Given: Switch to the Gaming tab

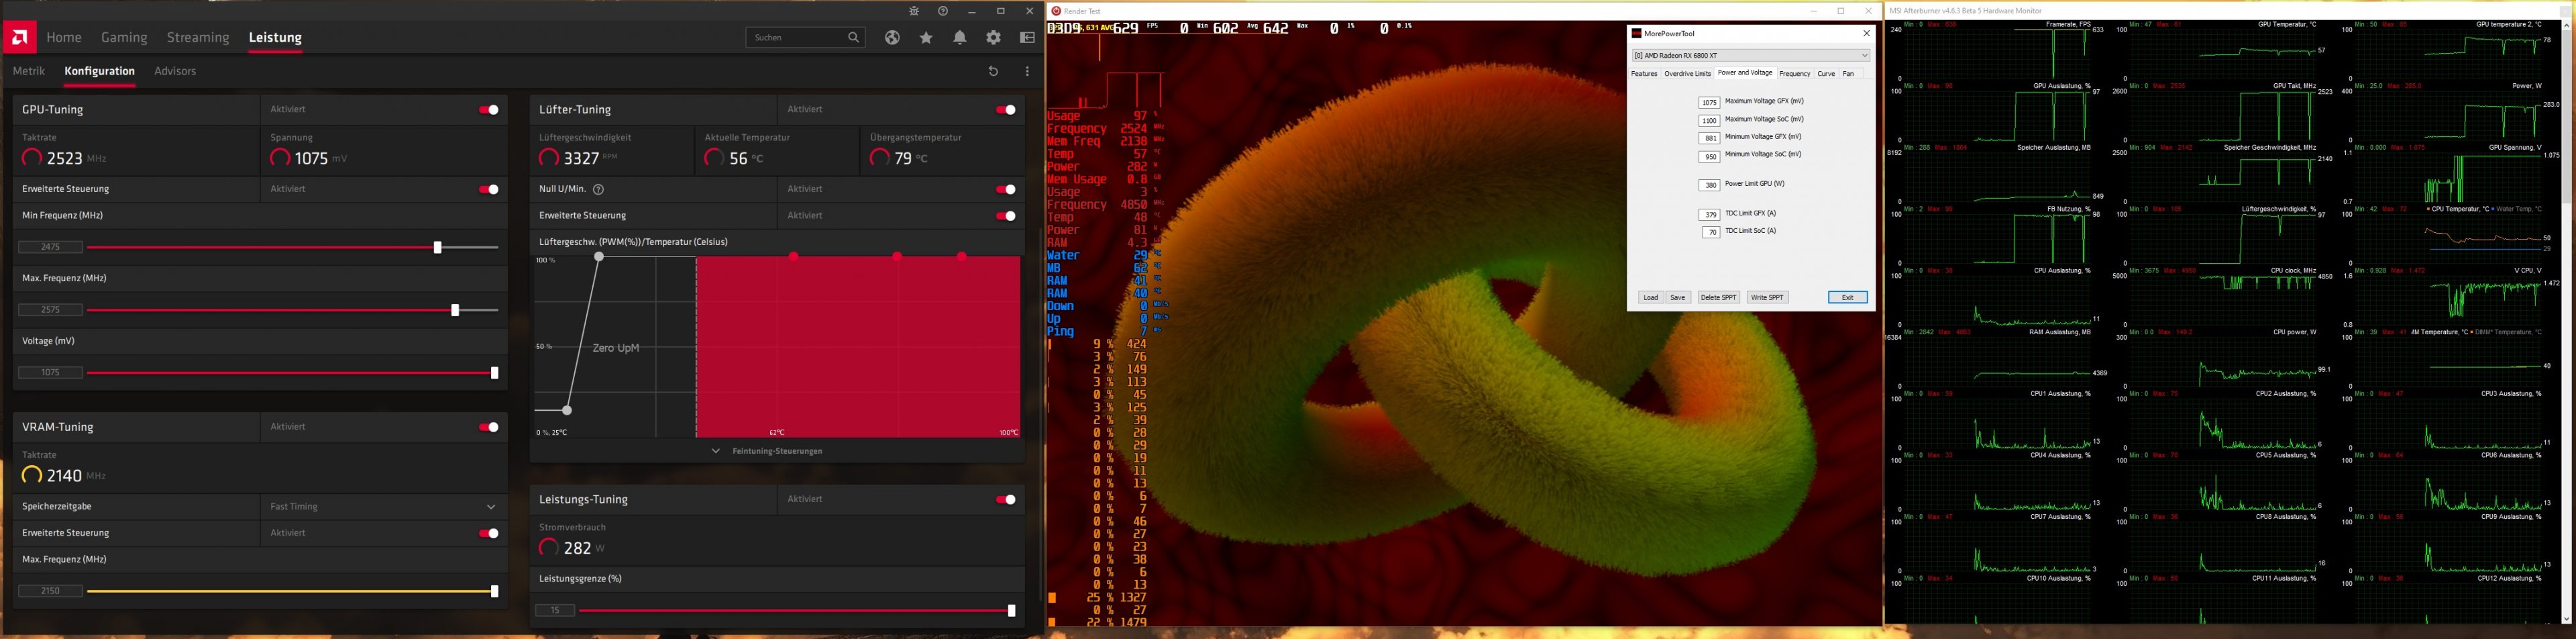Looking at the screenshot, I should [x=124, y=37].
